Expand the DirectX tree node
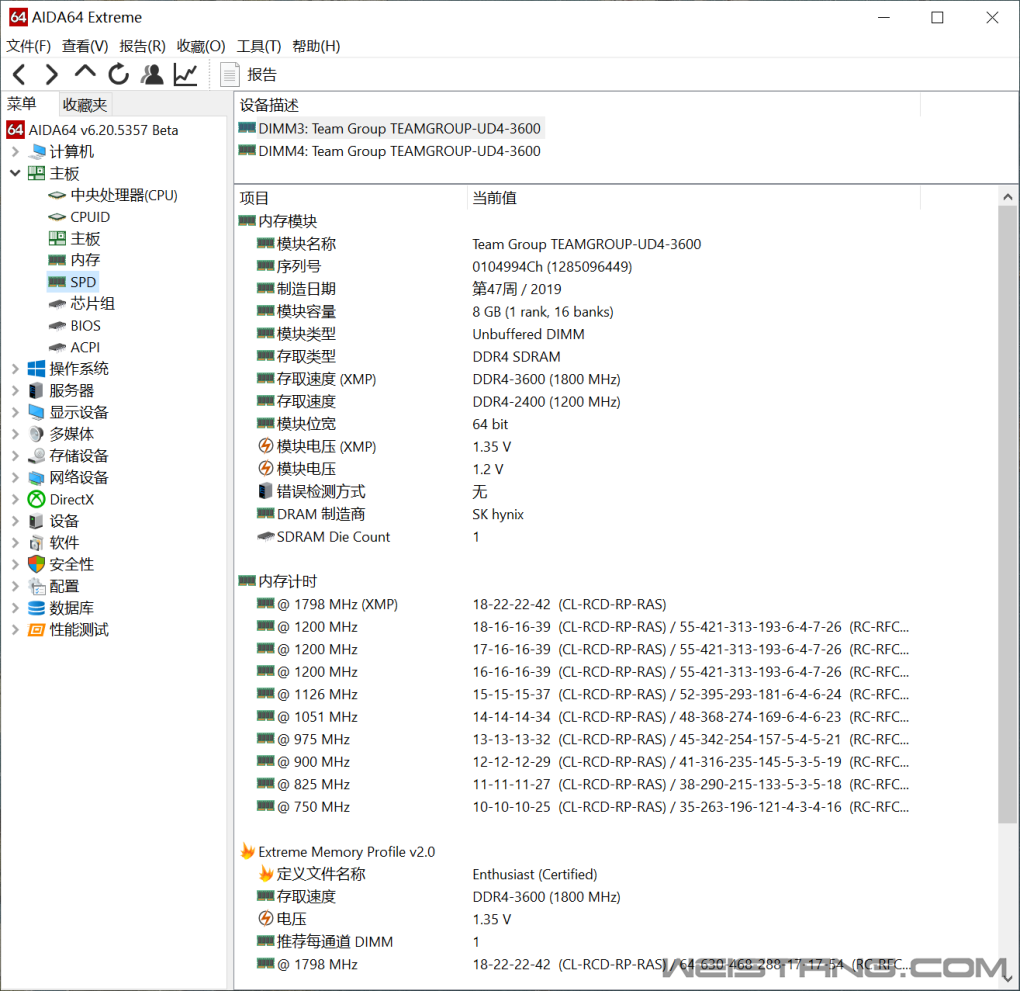 [15, 499]
